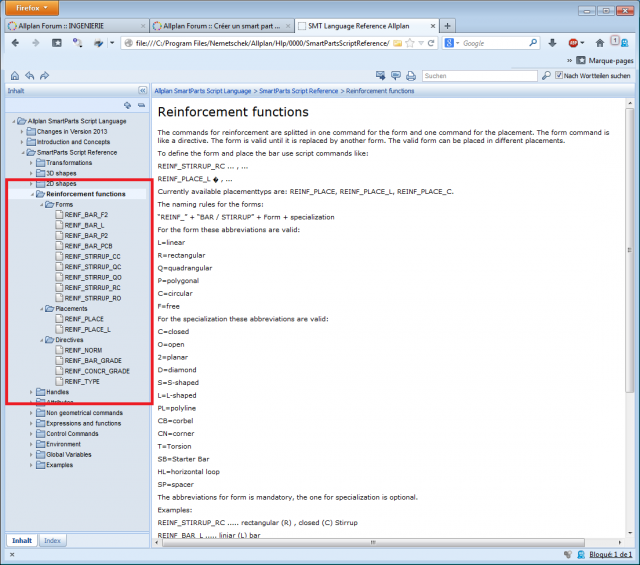Open the REINF_TYPE topic

click(82, 382)
